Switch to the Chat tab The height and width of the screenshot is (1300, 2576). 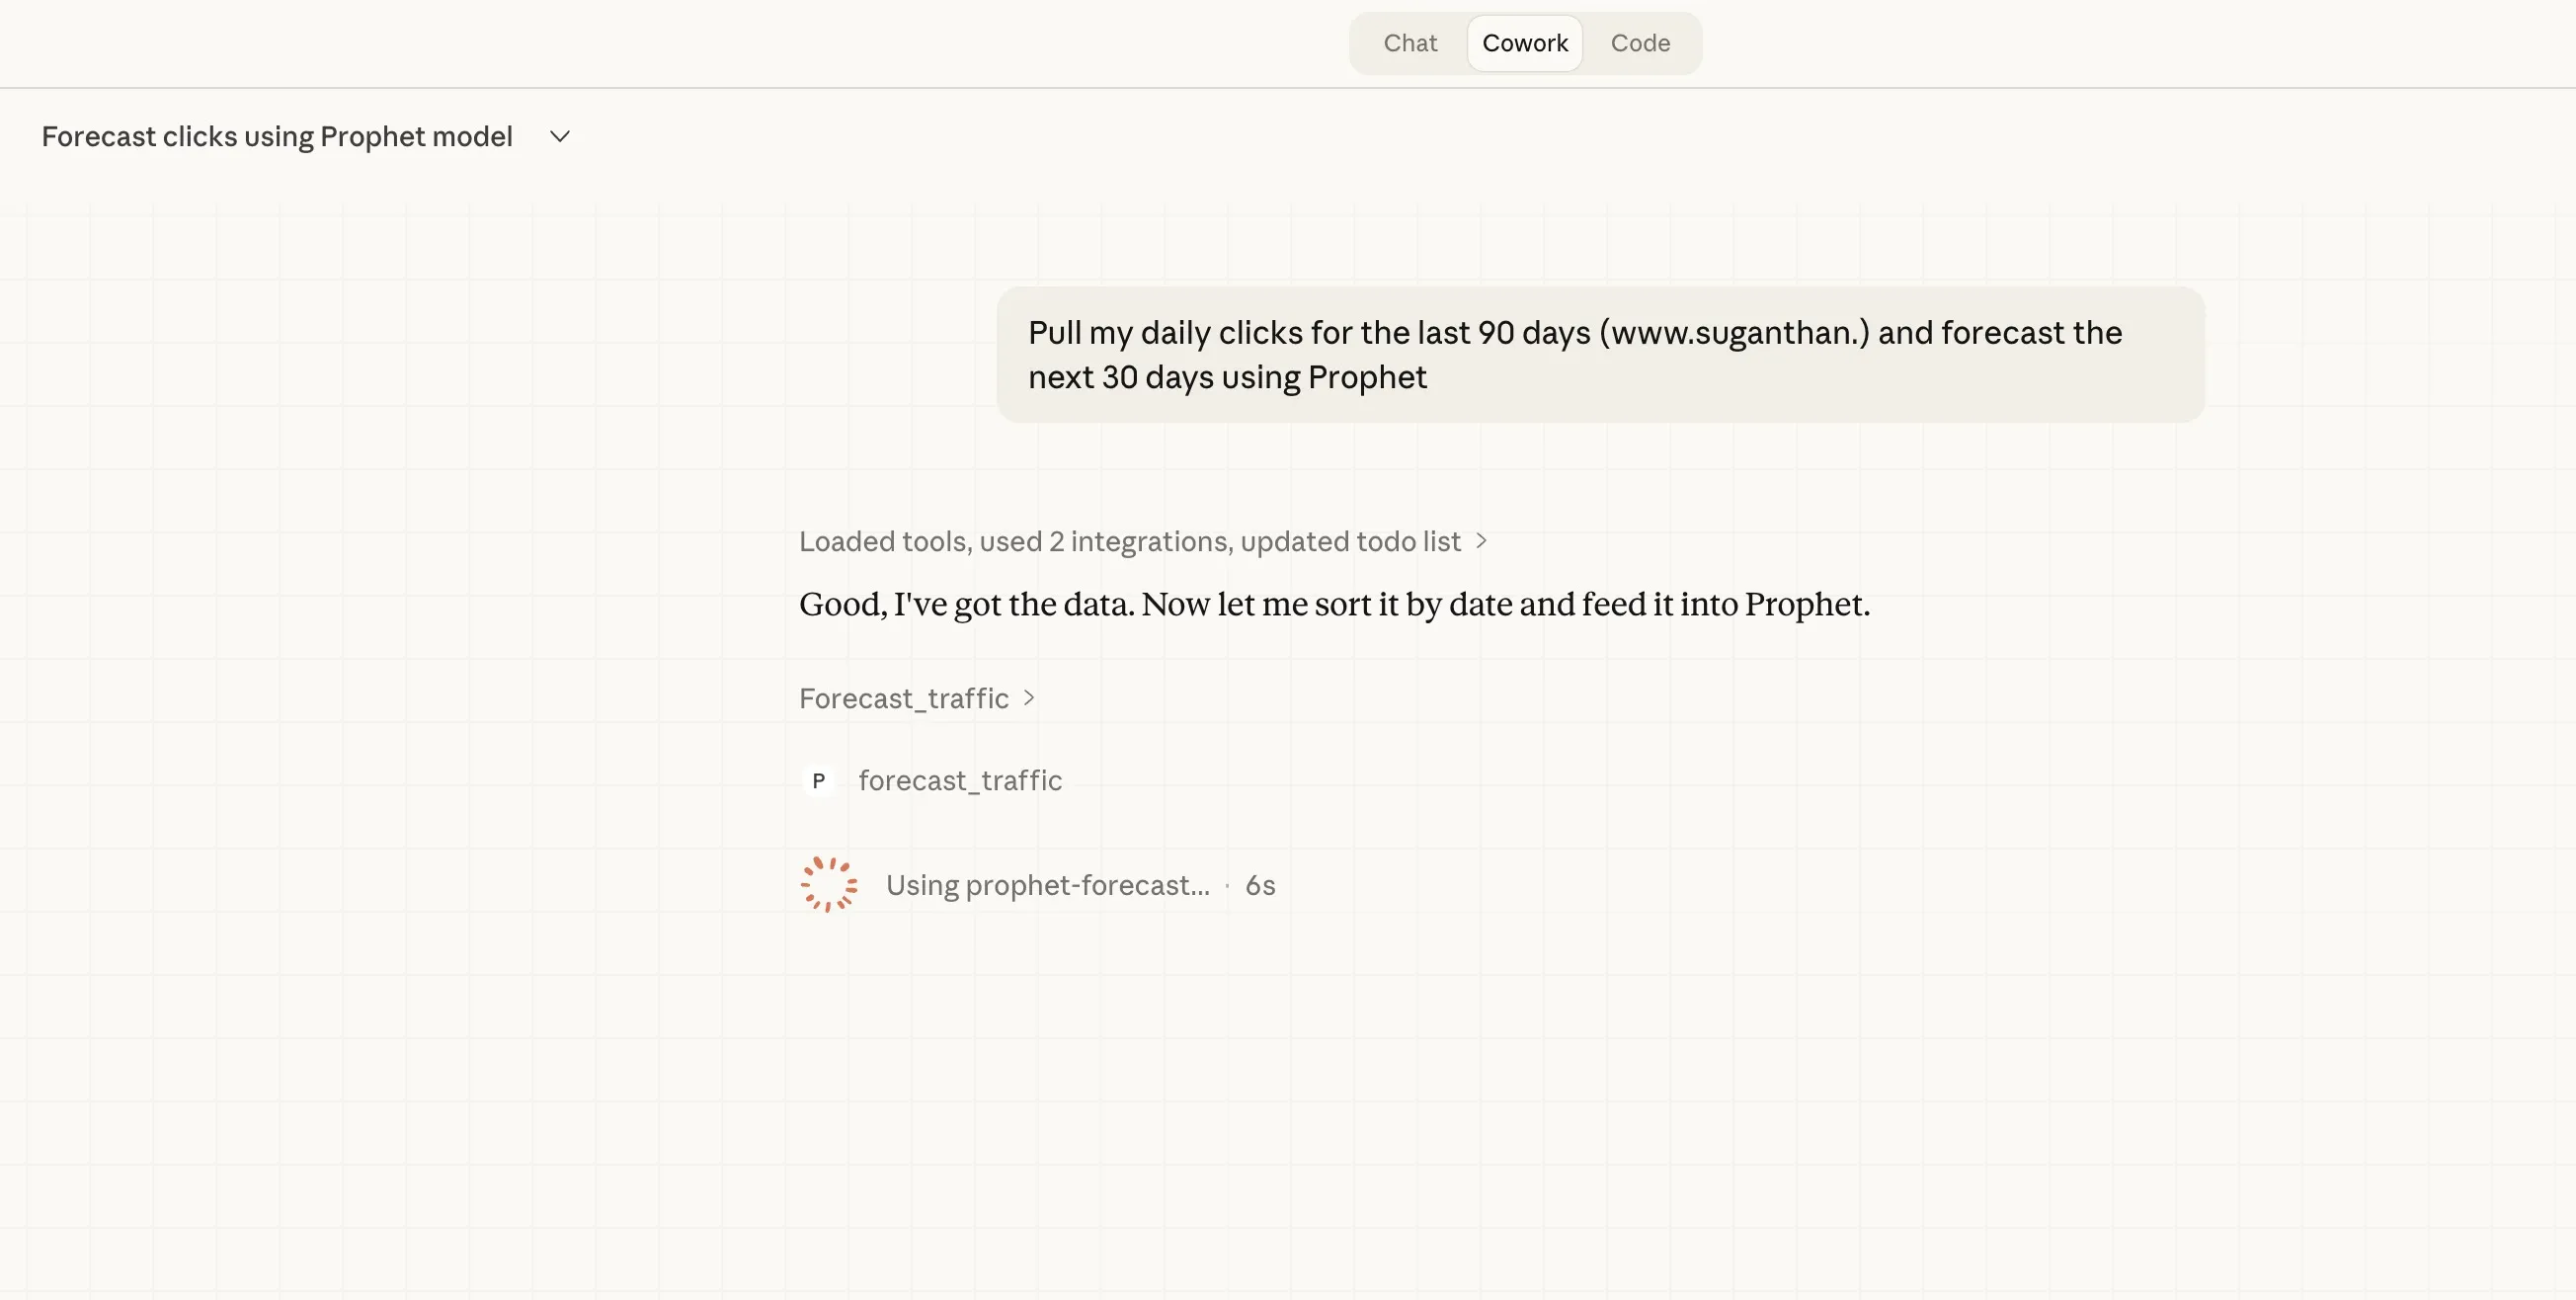pos(1409,43)
